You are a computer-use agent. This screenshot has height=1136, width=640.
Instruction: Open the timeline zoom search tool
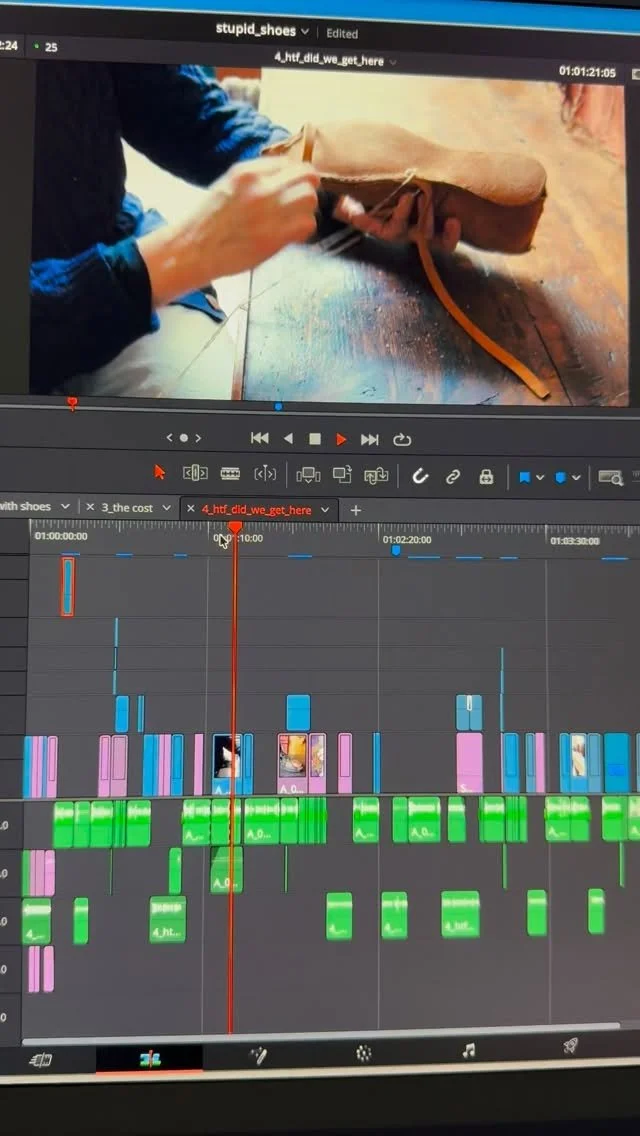coord(611,478)
